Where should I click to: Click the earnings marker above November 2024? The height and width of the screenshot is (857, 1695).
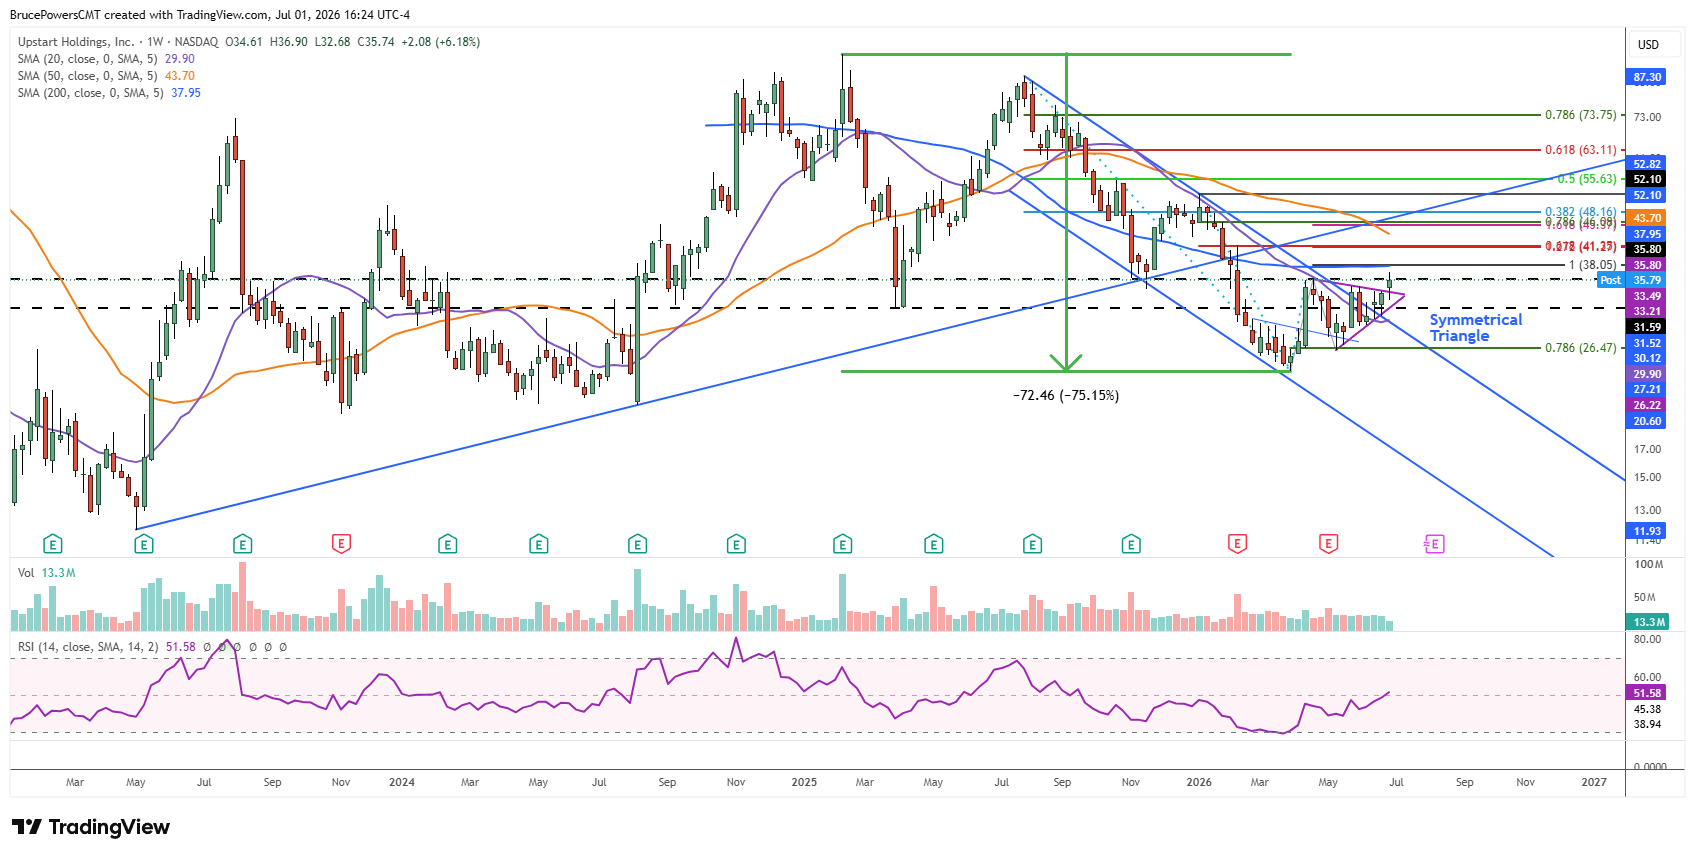click(736, 544)
